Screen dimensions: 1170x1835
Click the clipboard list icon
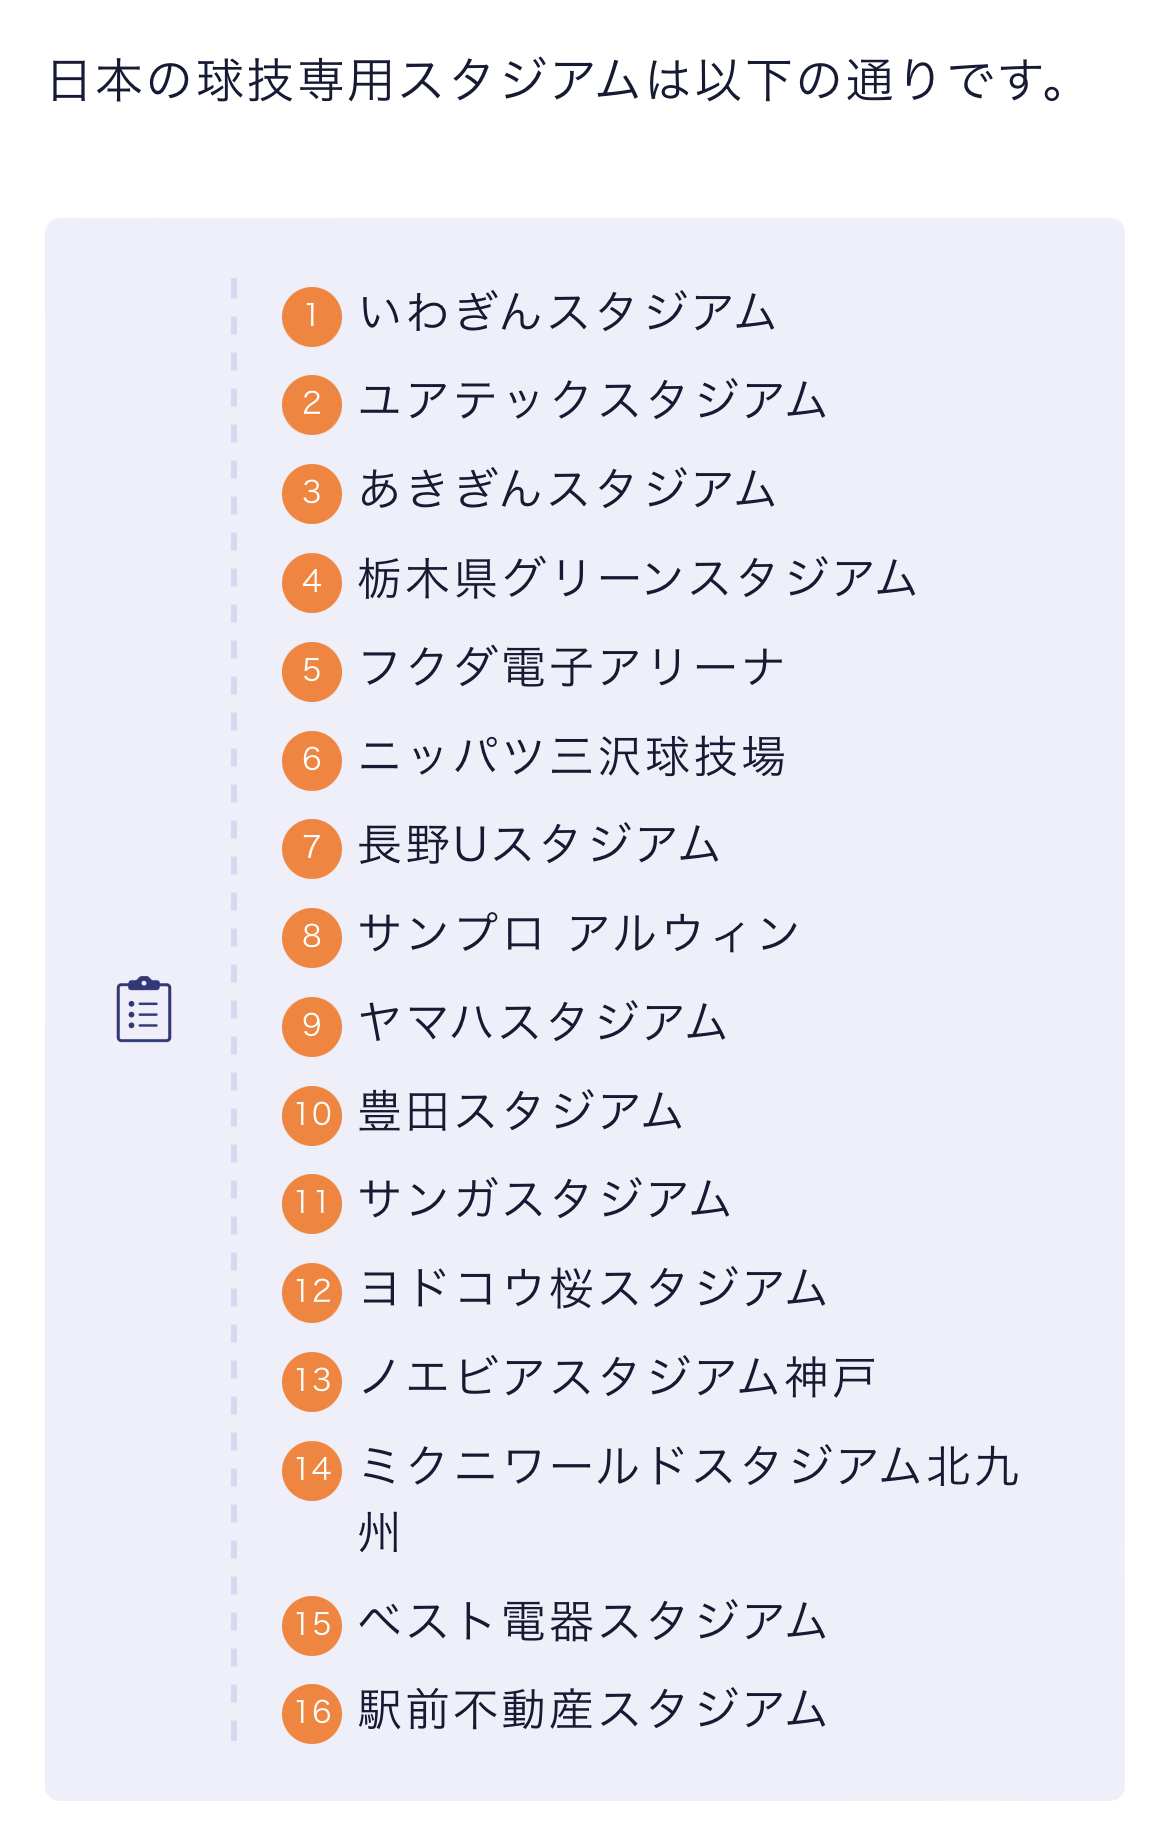(x=144, y=1009)
